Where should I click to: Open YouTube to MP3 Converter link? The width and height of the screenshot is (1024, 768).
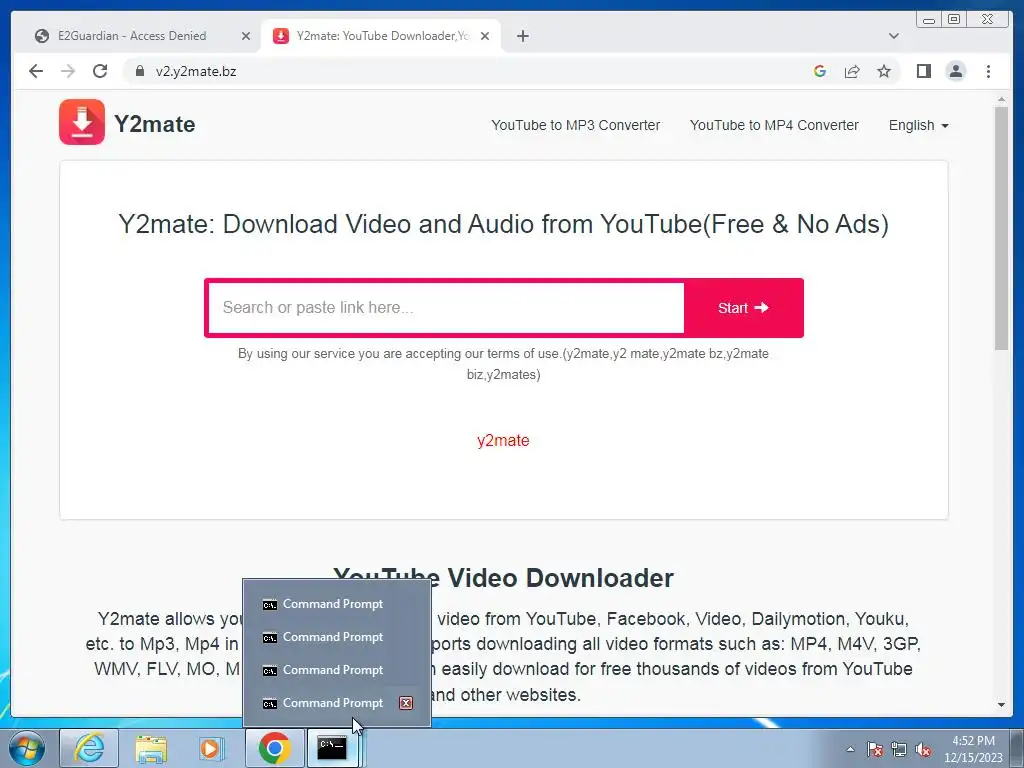(575, 125)
